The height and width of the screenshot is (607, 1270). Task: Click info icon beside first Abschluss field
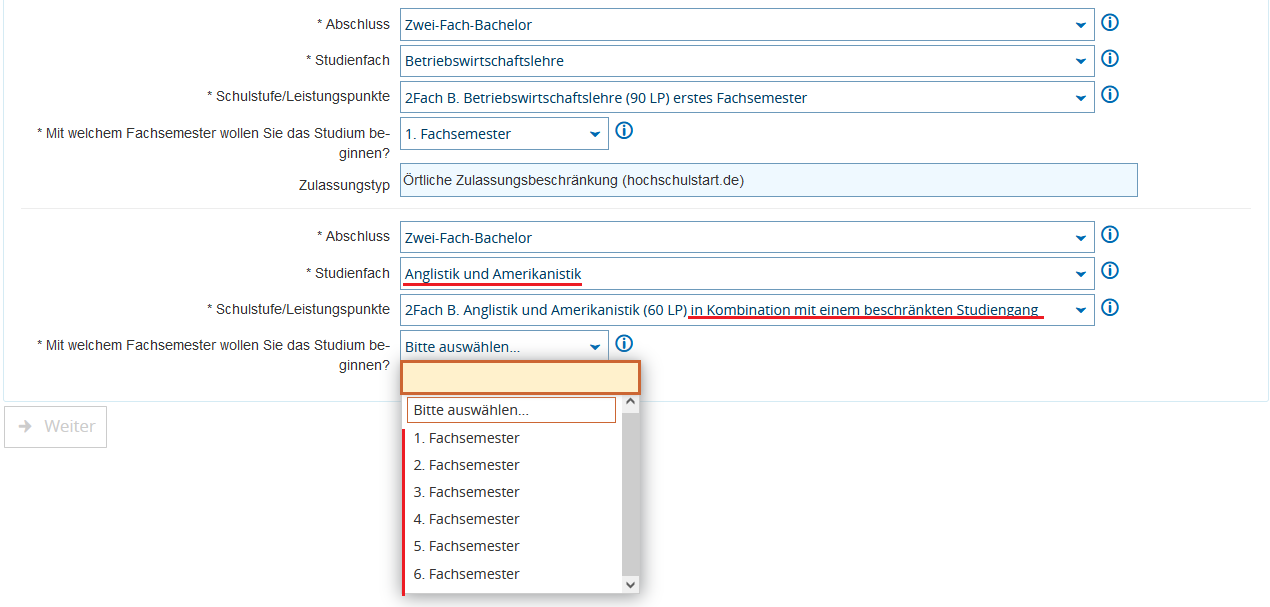(x=1109, y=23)
